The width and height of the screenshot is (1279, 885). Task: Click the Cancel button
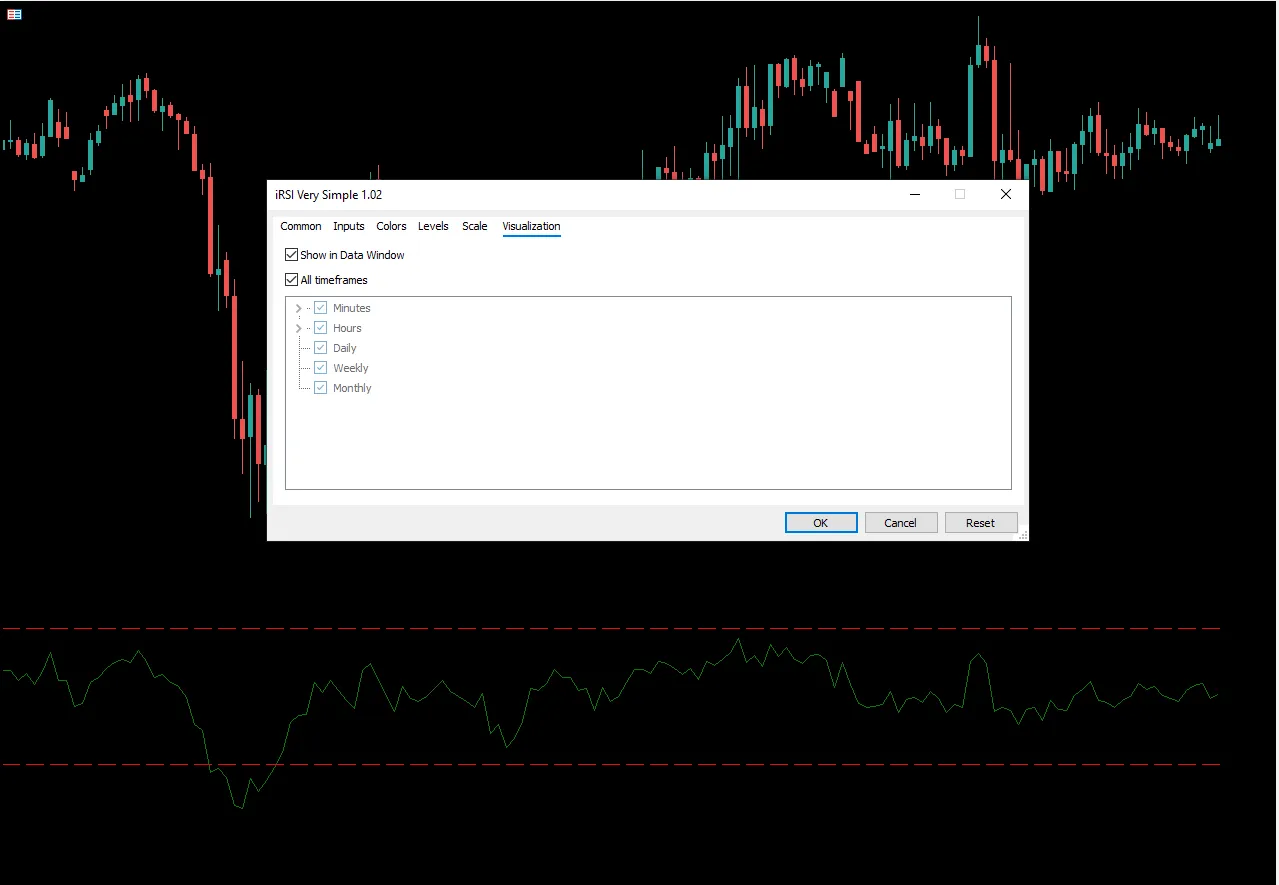900,523
